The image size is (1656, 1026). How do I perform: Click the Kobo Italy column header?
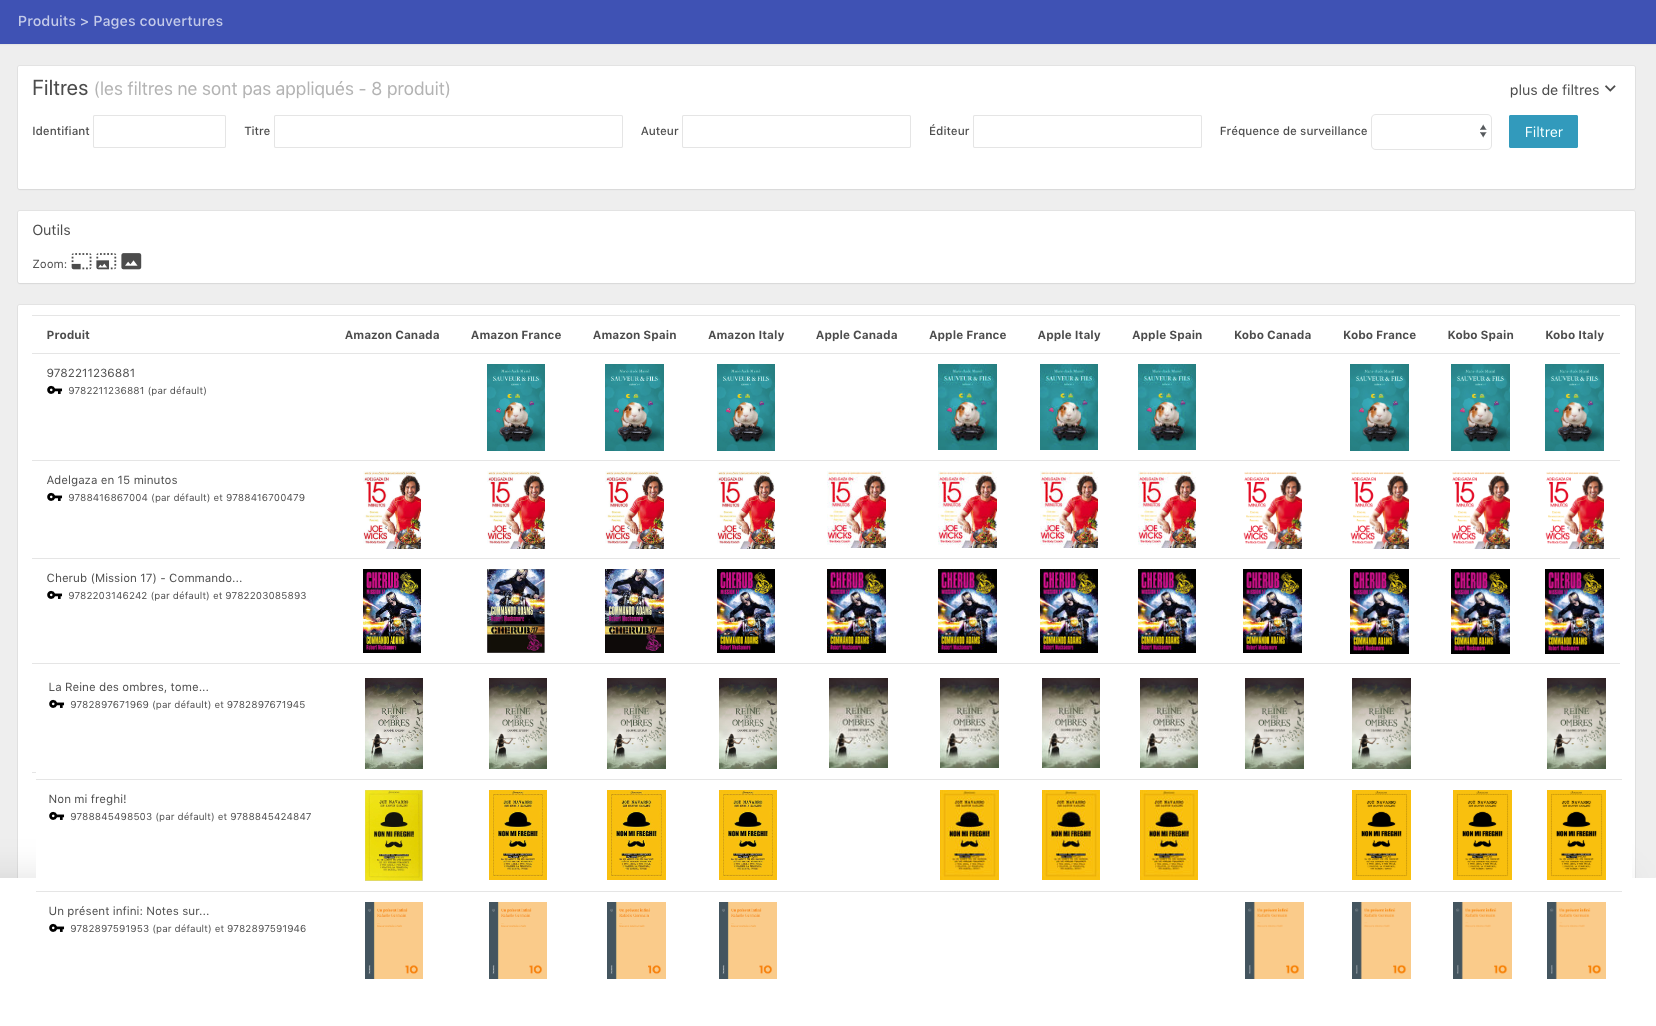pos(1575,335)
